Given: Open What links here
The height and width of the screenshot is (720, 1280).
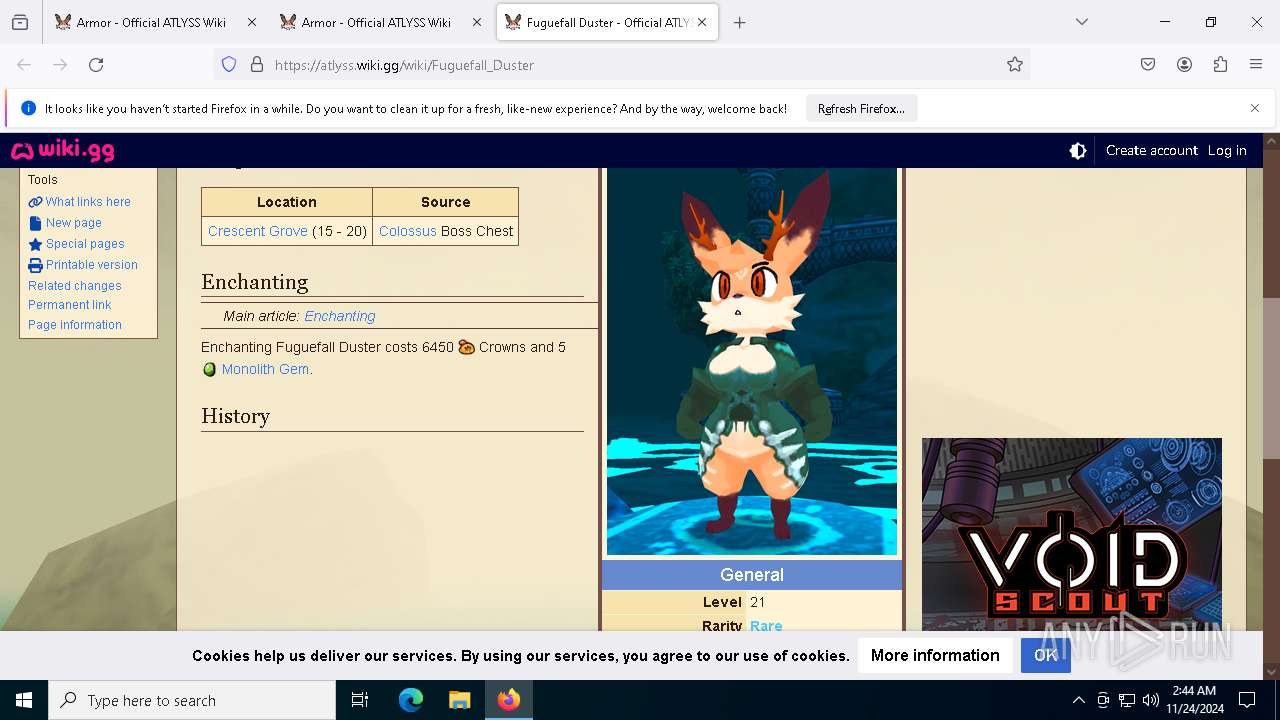Looking at the screenshot, I should click(88, 202).
